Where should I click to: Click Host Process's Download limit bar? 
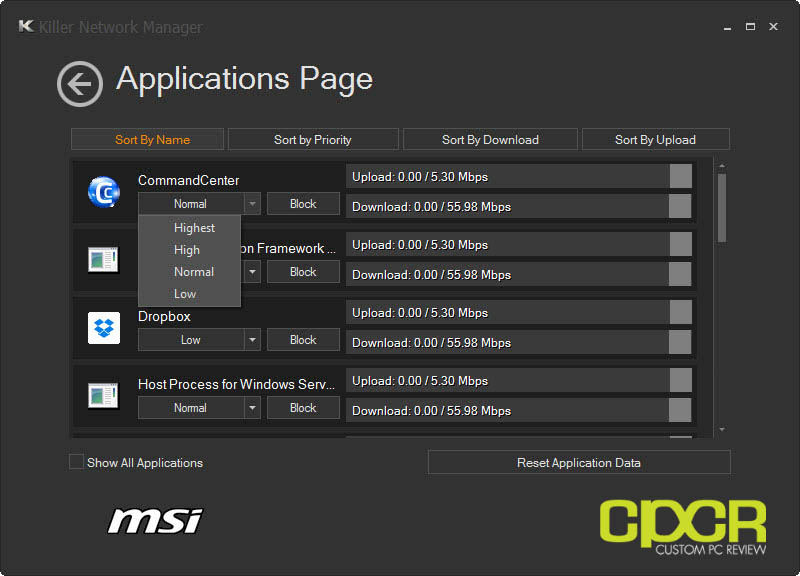(519, 410)
